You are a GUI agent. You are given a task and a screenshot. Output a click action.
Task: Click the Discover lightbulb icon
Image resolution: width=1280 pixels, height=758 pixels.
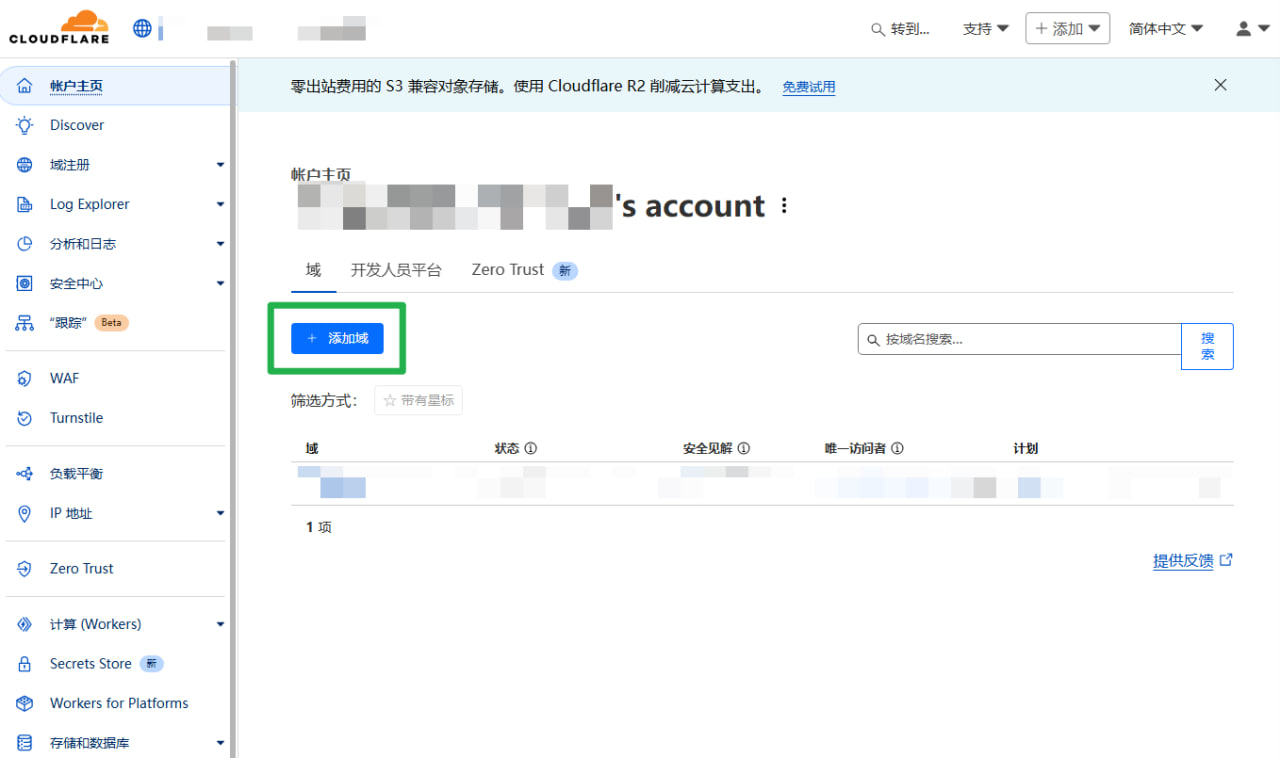coord(25,125)
